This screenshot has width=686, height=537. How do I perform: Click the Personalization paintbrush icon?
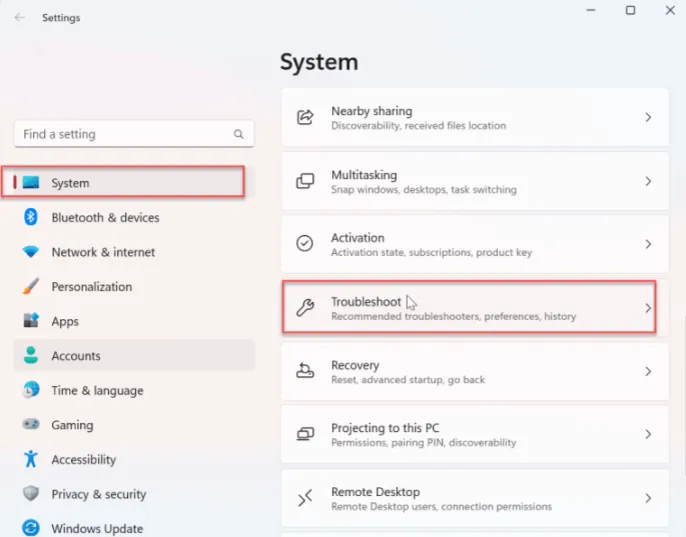[31, 287]
